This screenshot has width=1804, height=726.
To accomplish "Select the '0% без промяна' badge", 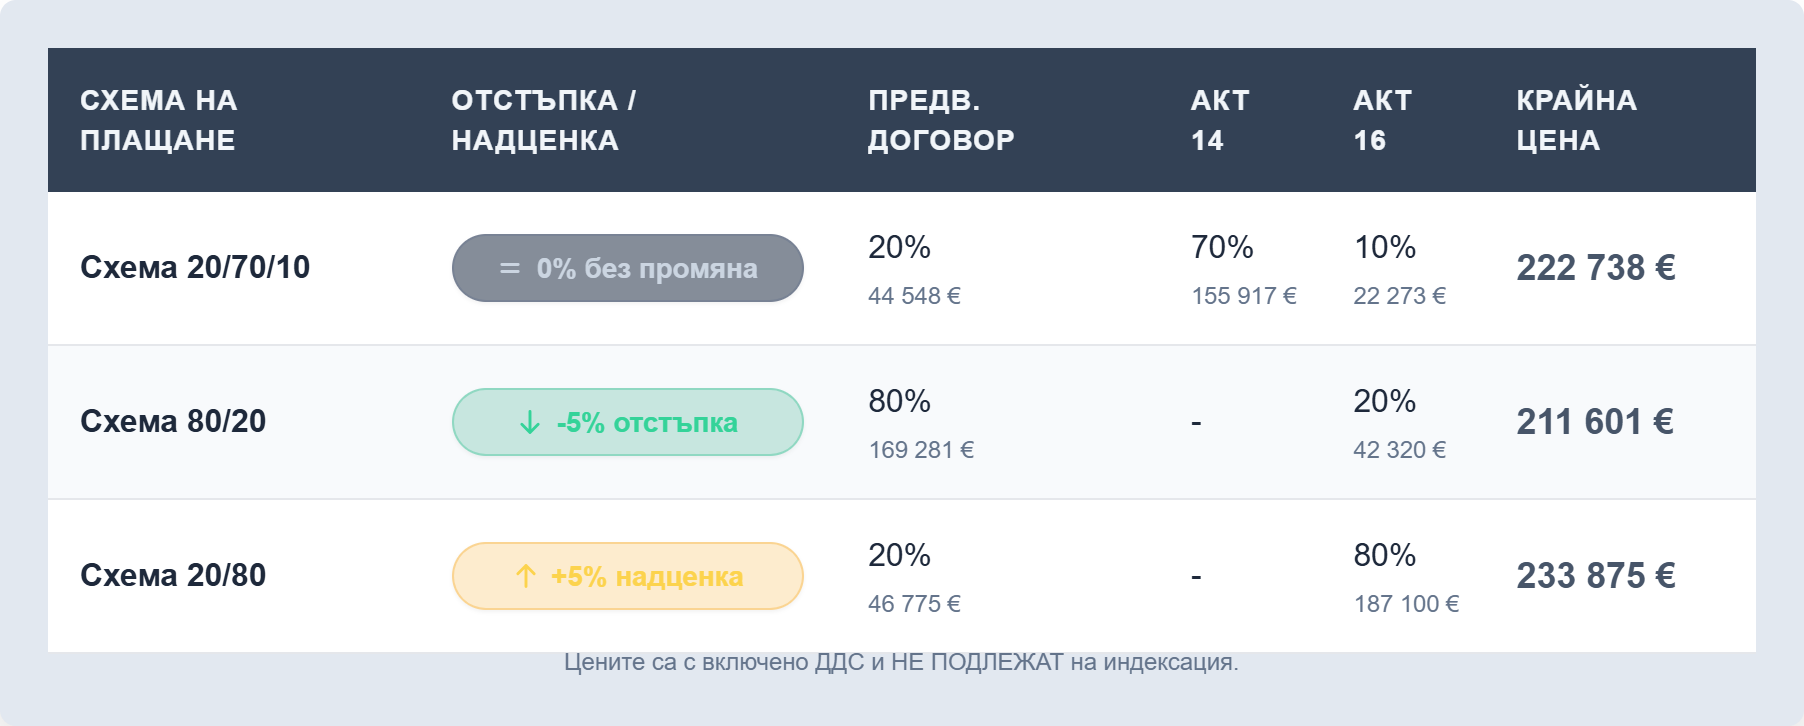I will pyautogui.click(x=628, y=268).
